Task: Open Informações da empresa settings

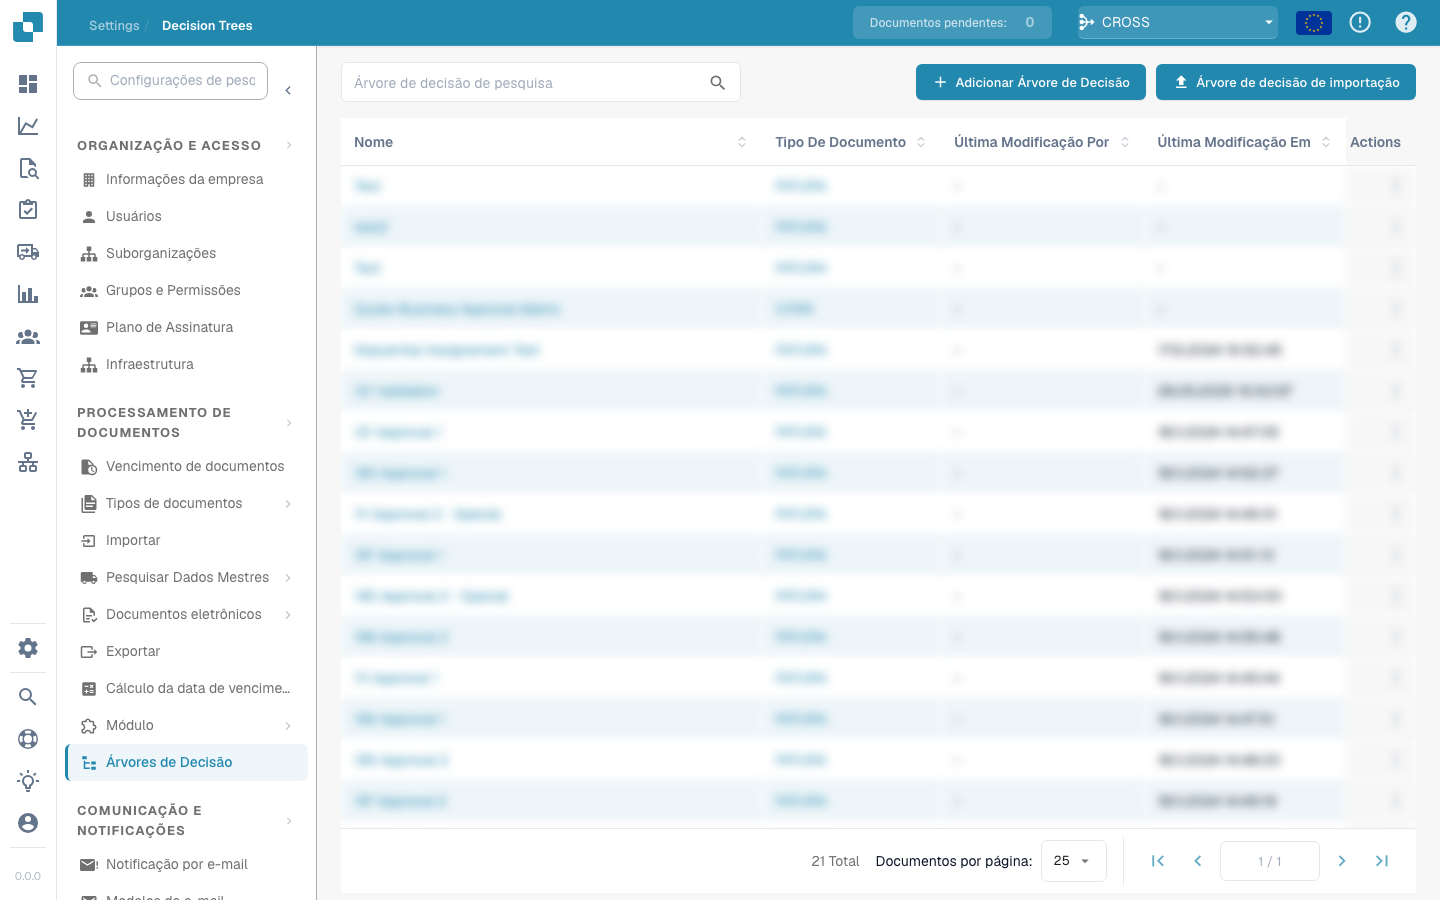Action: click(x=186, y=180)
